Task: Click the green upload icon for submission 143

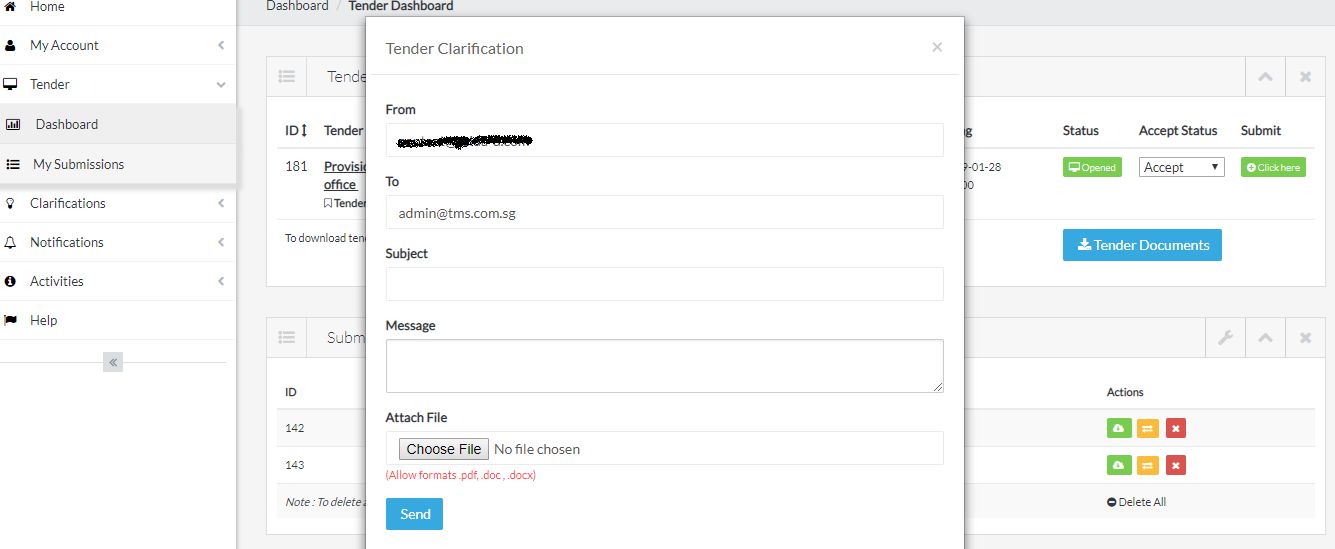Action: (x=1119, y=465)
